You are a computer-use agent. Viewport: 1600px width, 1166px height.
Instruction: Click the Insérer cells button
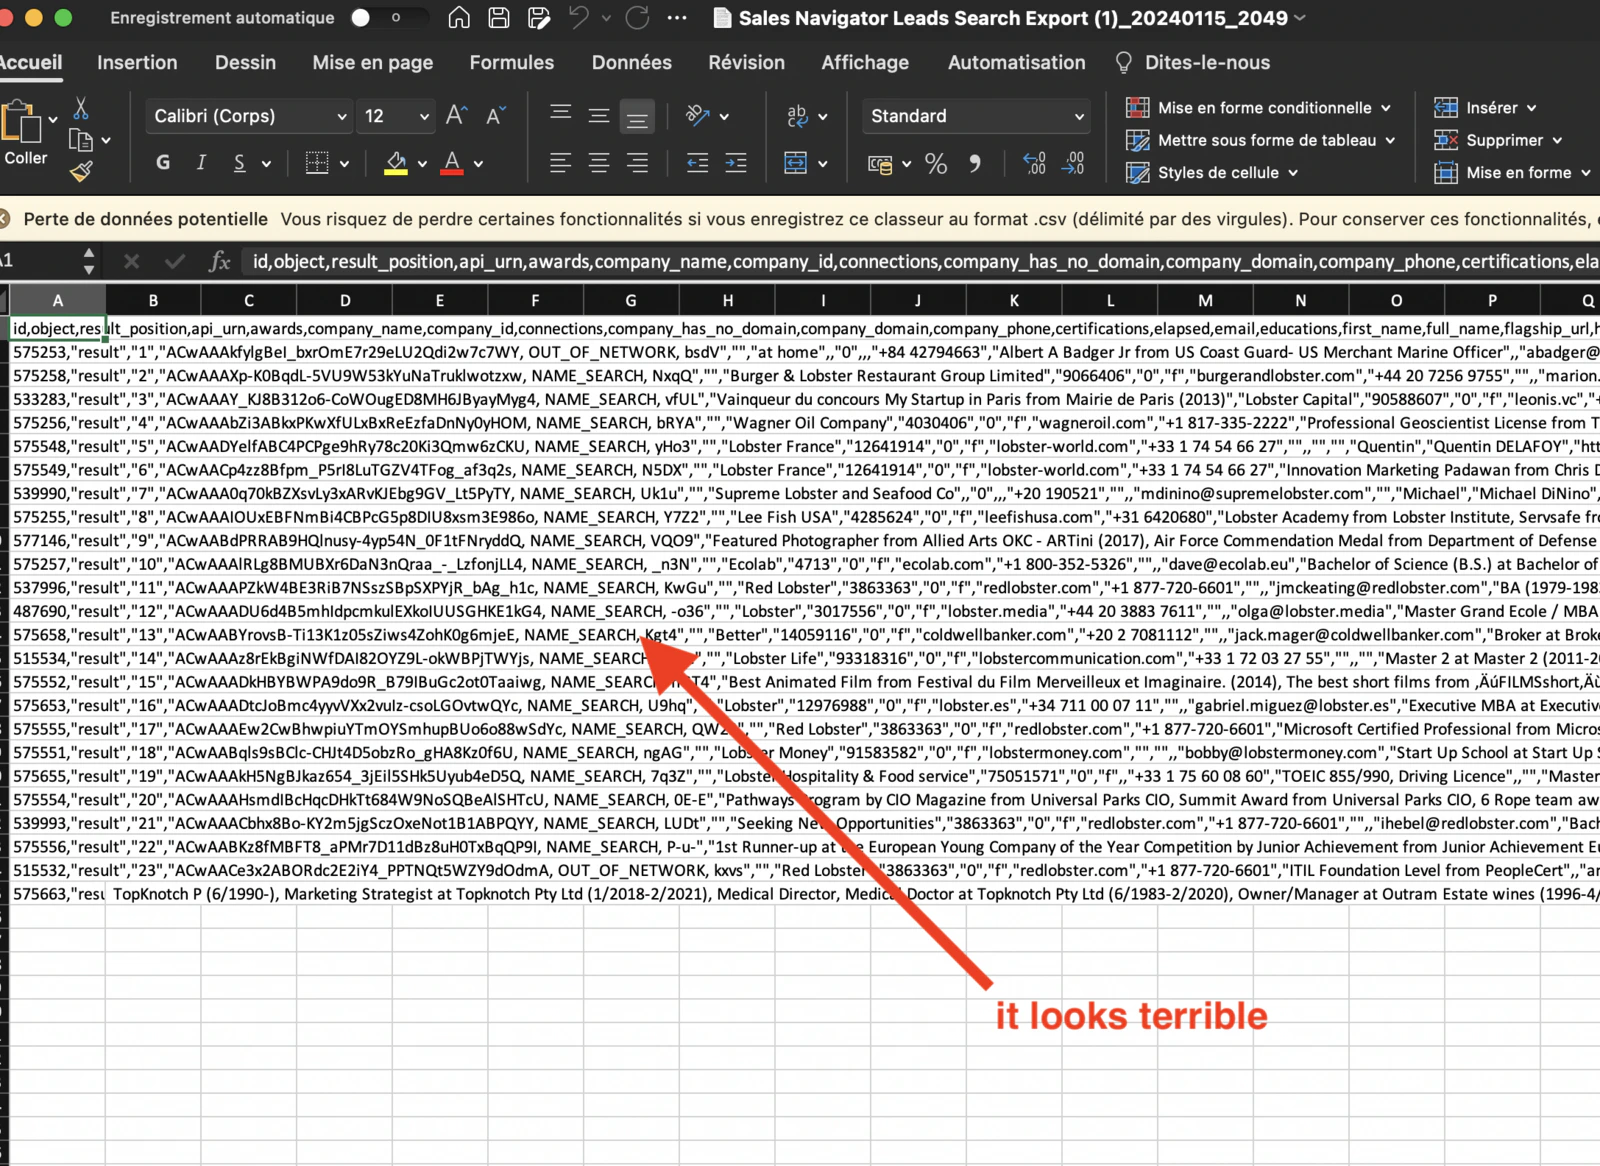point(1485,107)
